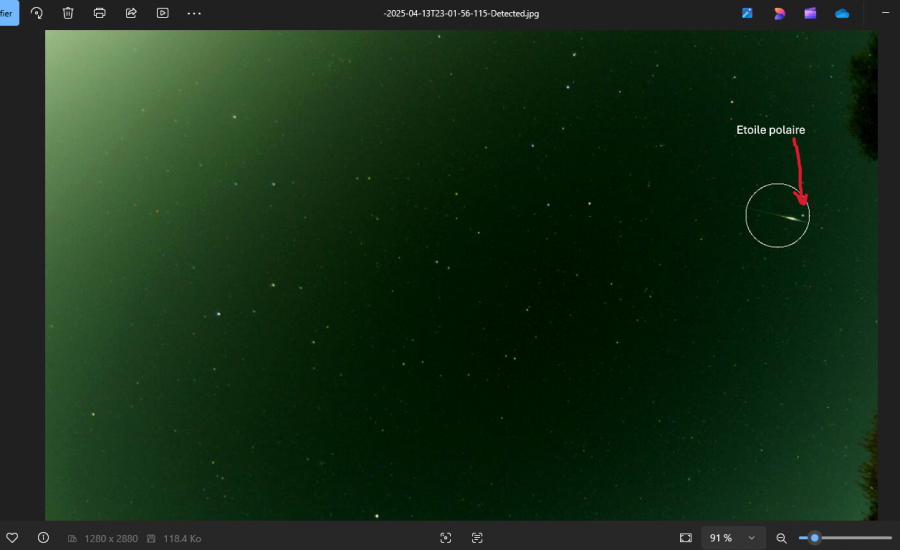Launch Microsoft Designer from the top bar
The width and height of the screenshot is (900, 550).
(x=779, y=13)
